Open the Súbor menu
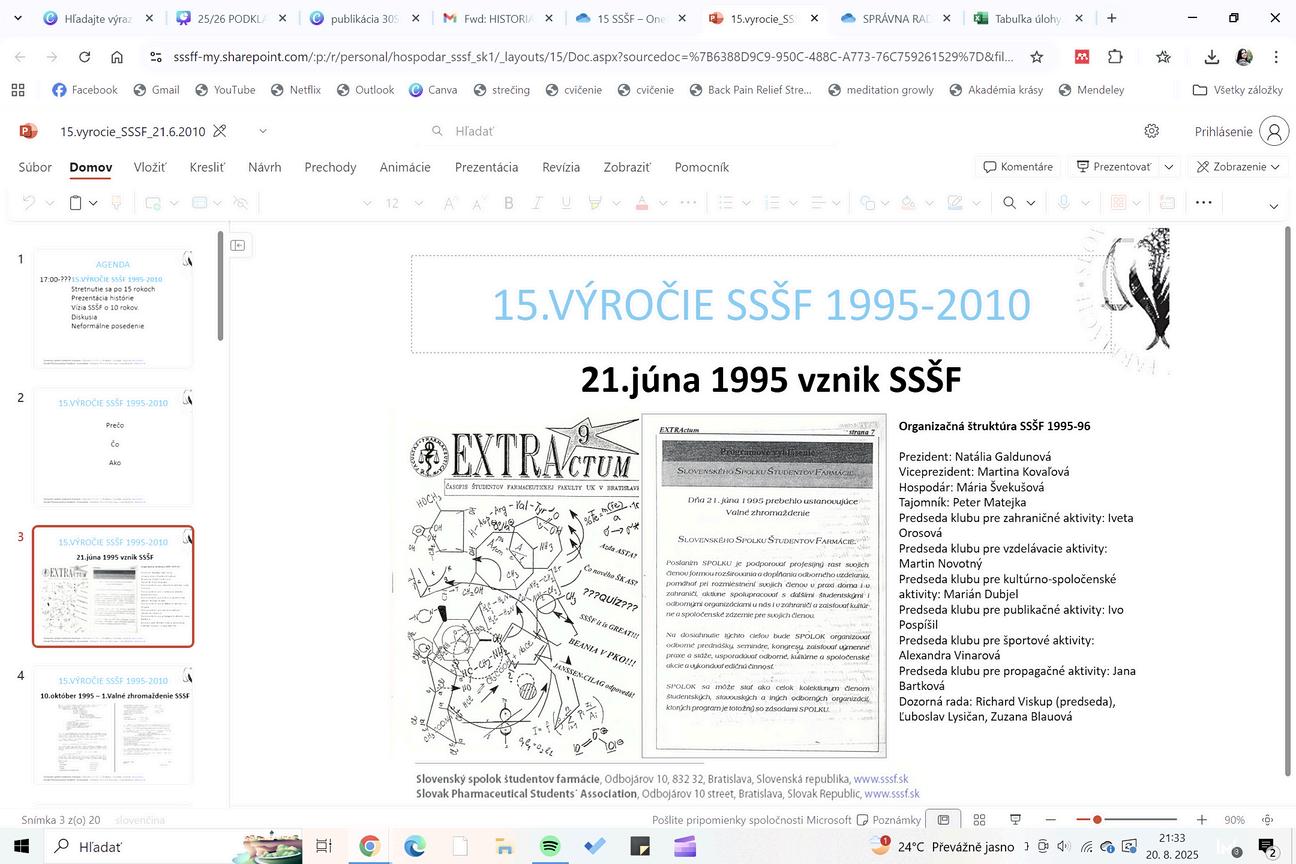 point(35,167)
